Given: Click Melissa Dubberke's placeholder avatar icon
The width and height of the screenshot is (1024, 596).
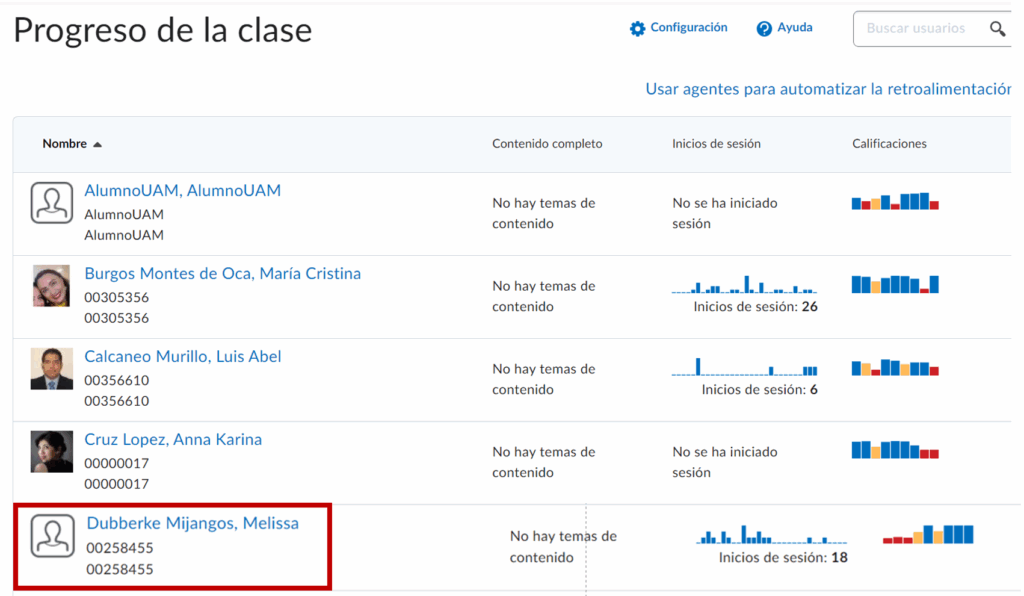Looking at the screenshot, I should (52, 536).
